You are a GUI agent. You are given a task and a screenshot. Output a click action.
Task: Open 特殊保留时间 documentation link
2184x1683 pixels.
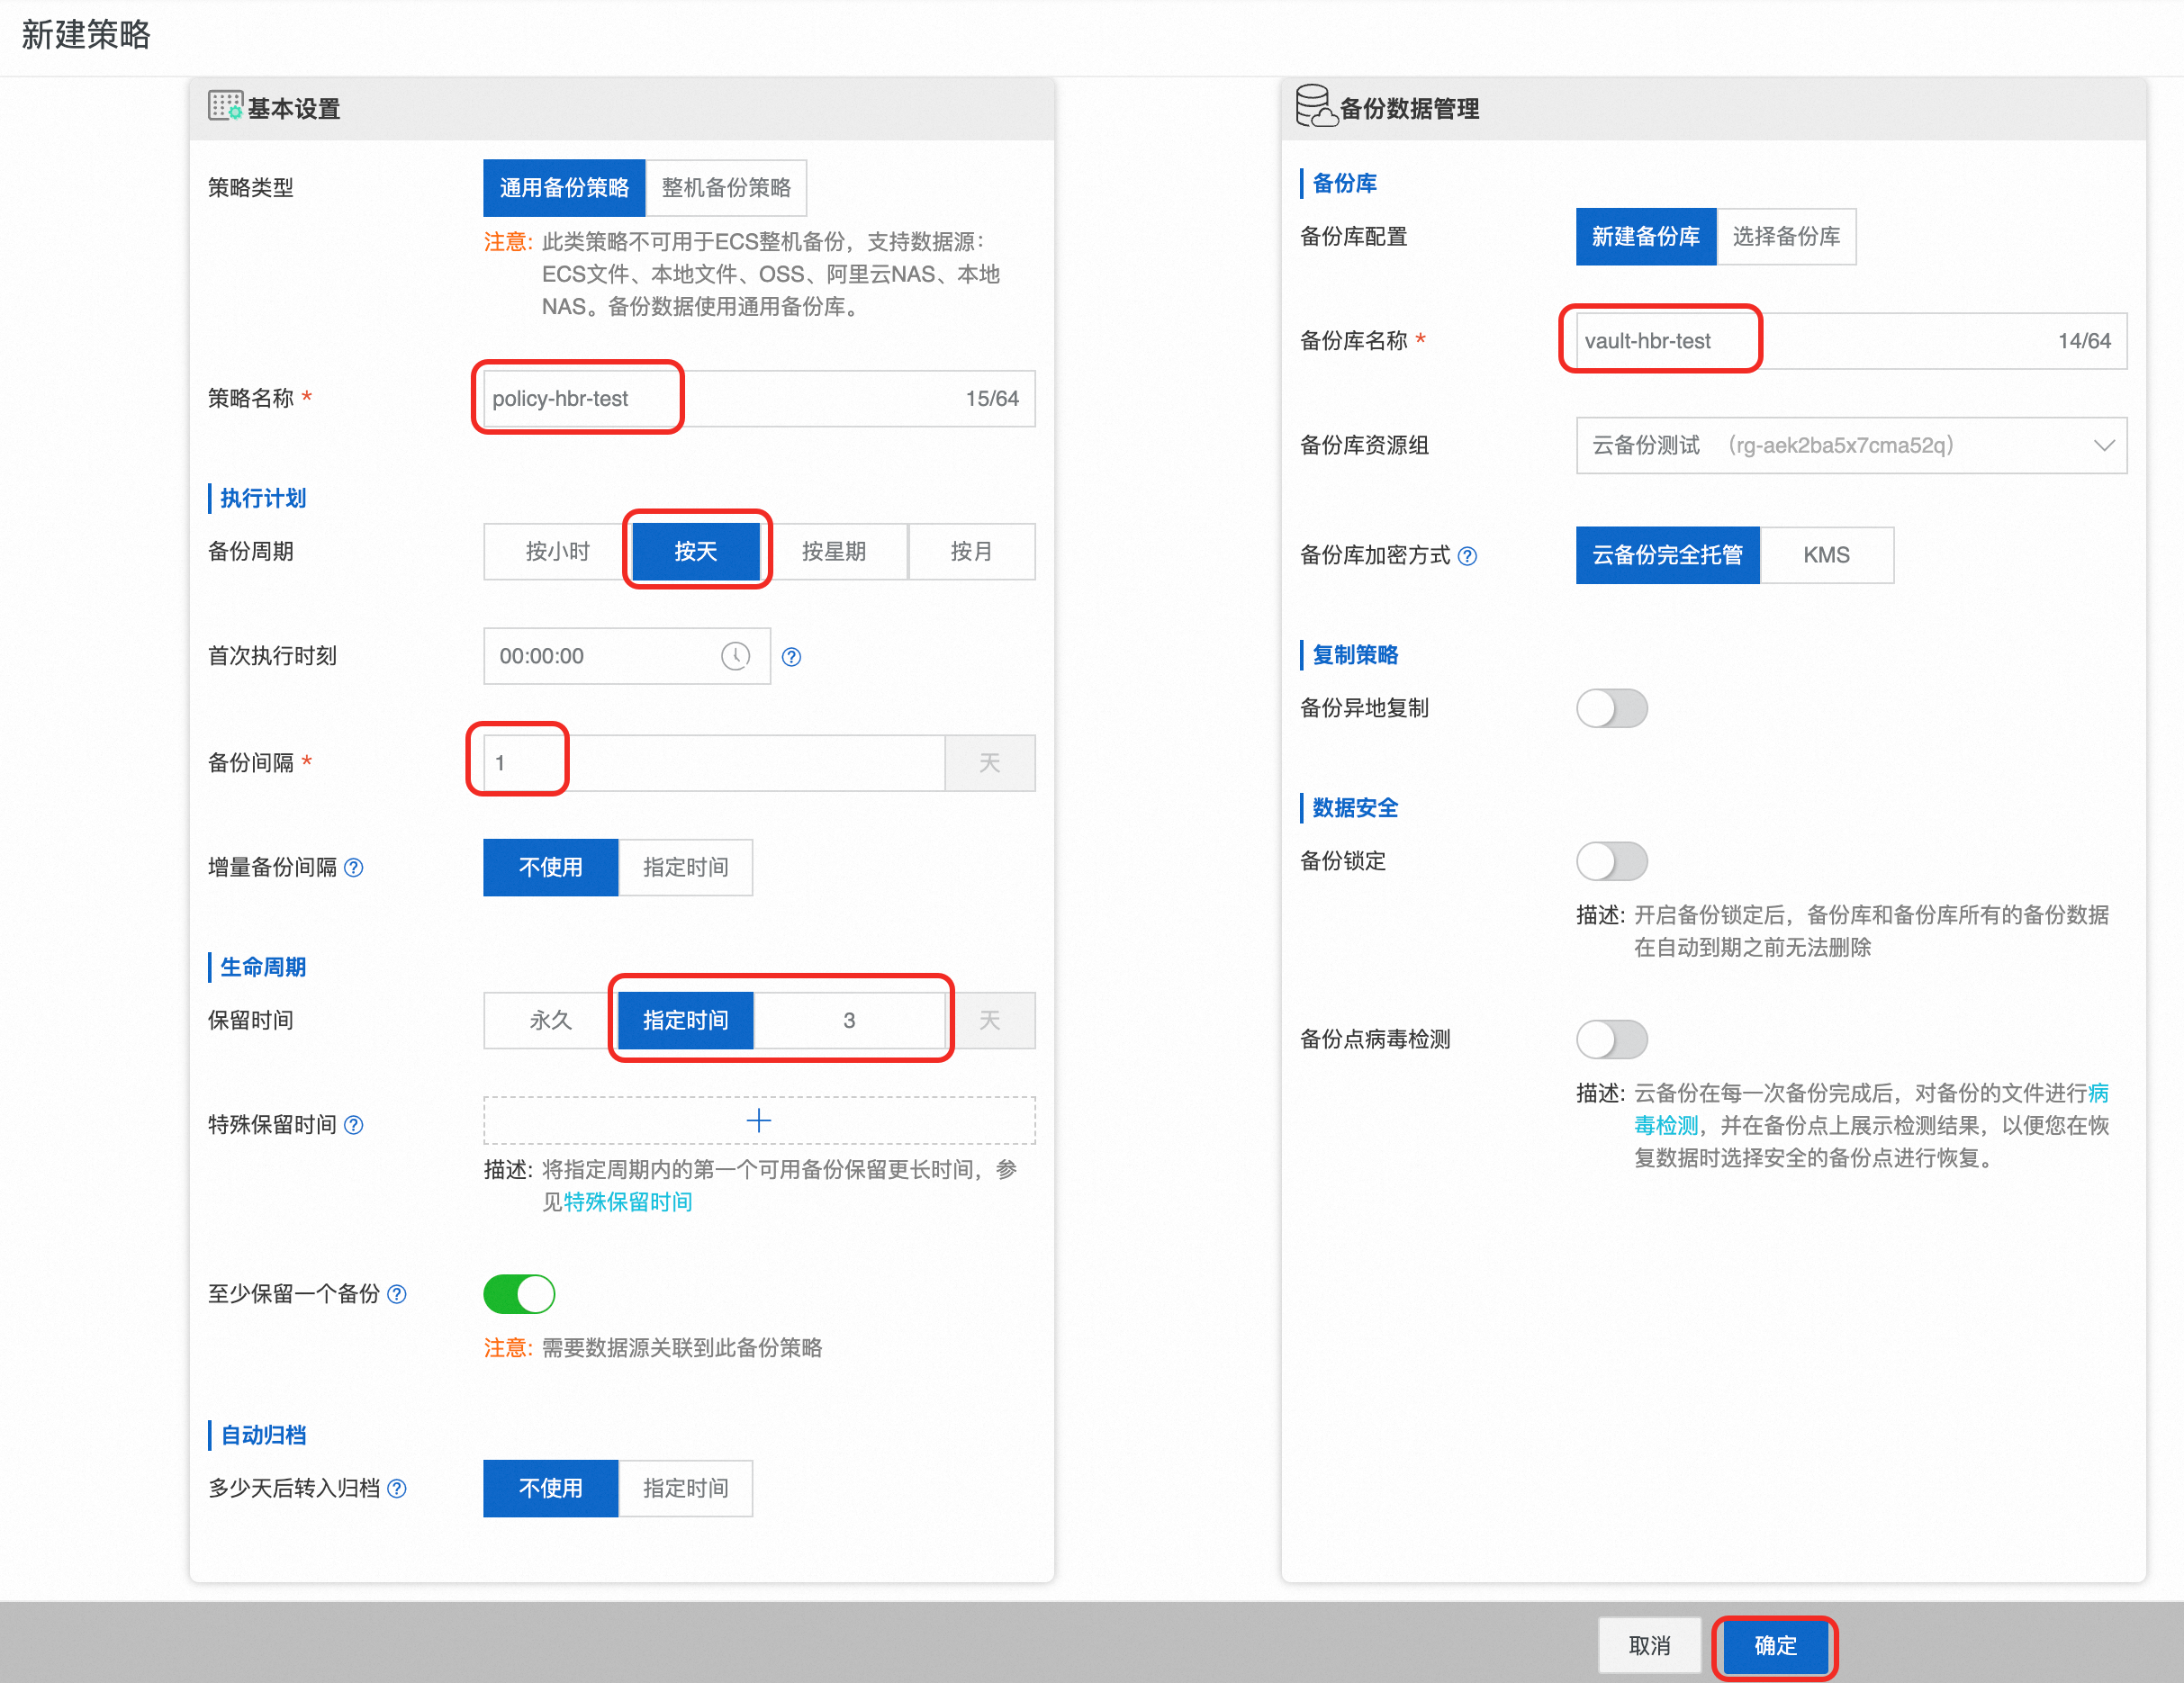[628, 1202]
